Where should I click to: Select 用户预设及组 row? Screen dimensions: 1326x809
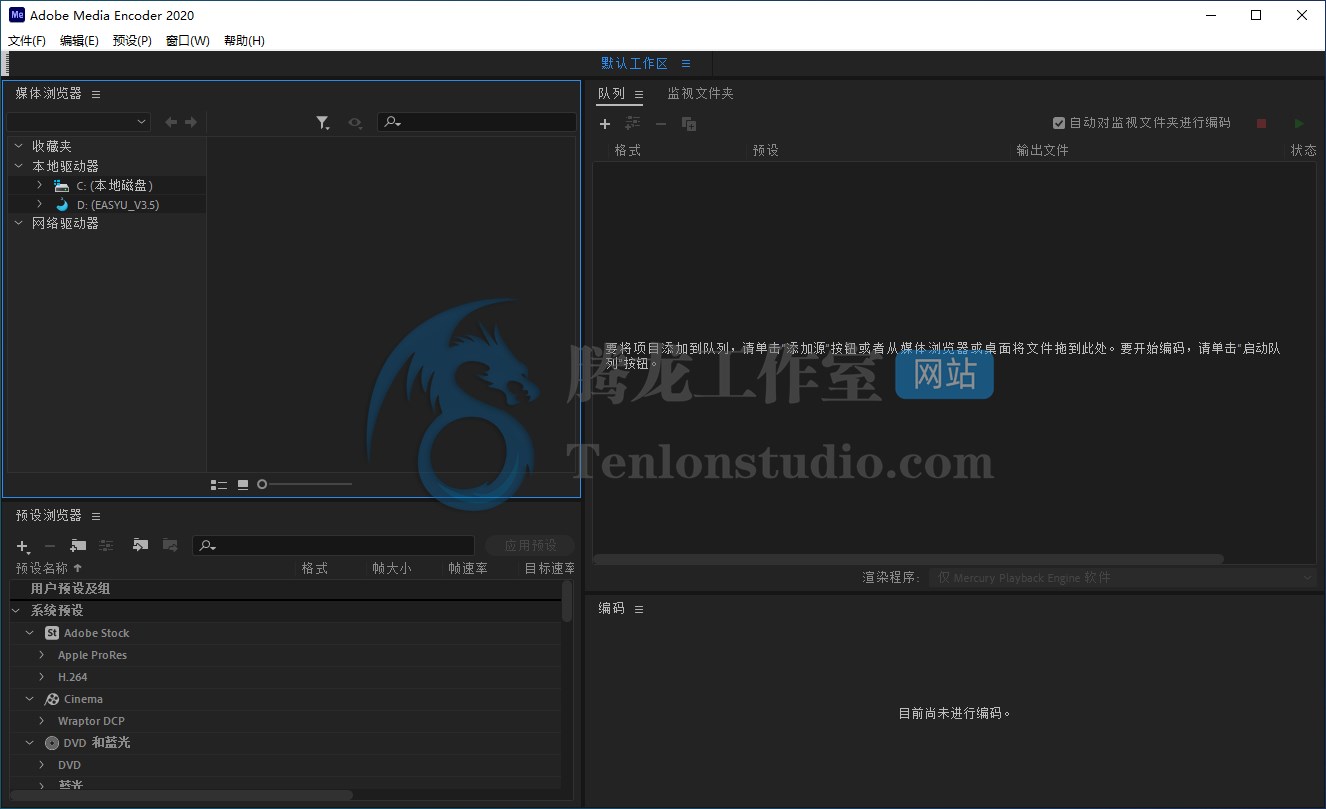285,589
